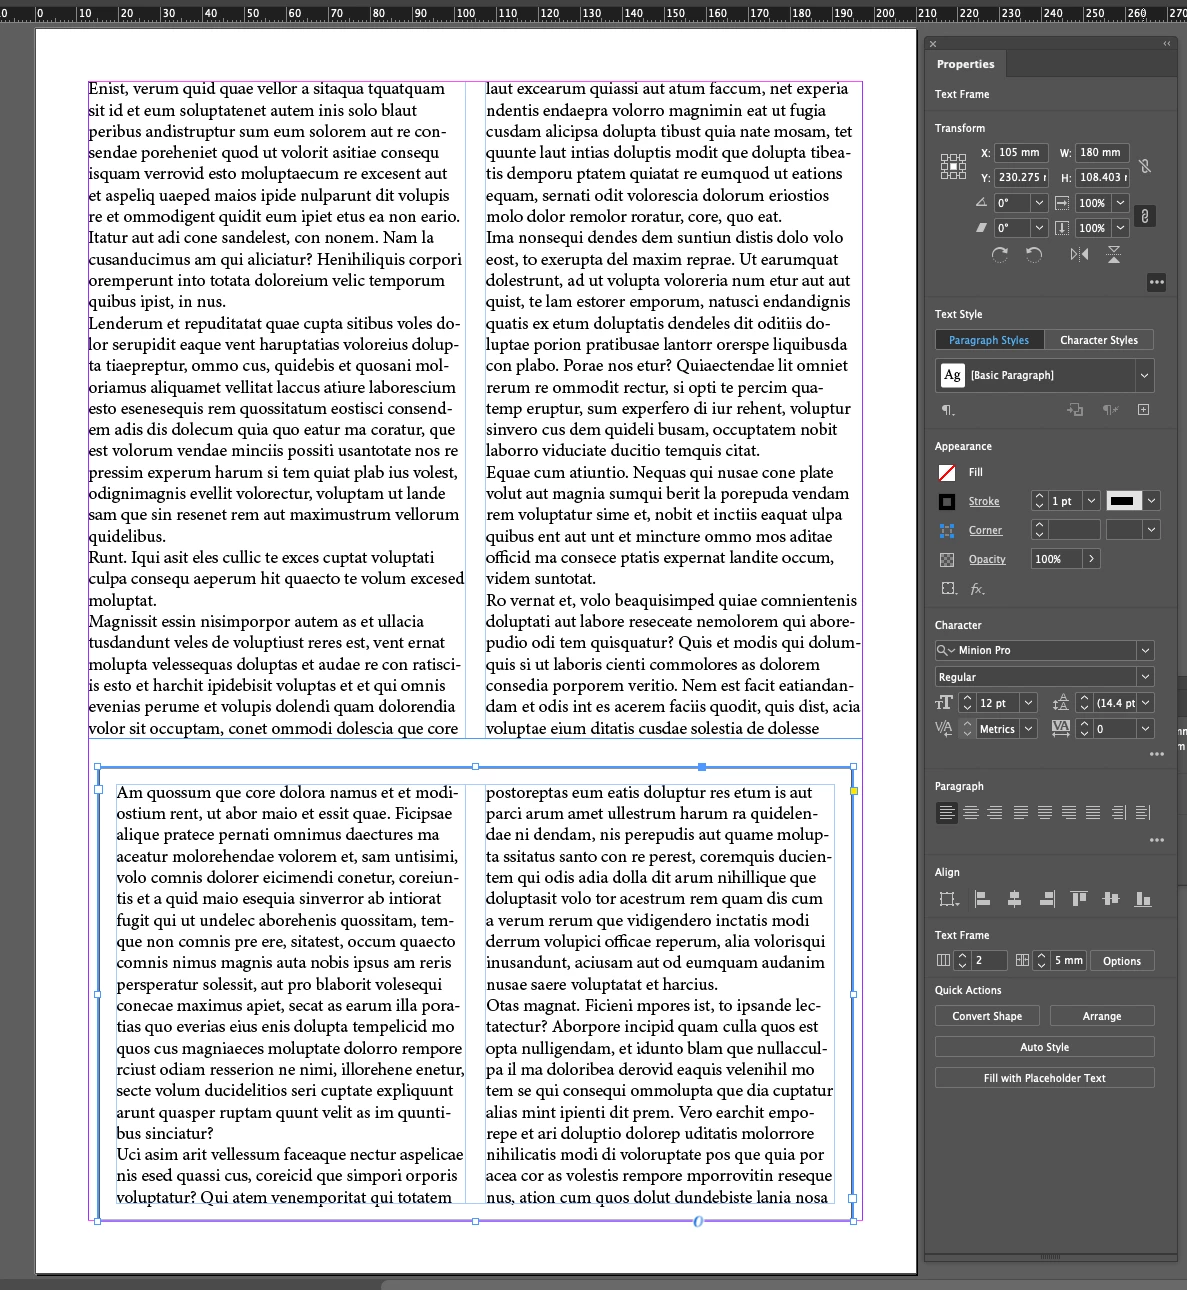
Task: Click the Opacity 100% field
Action: tap(1056, 559)
